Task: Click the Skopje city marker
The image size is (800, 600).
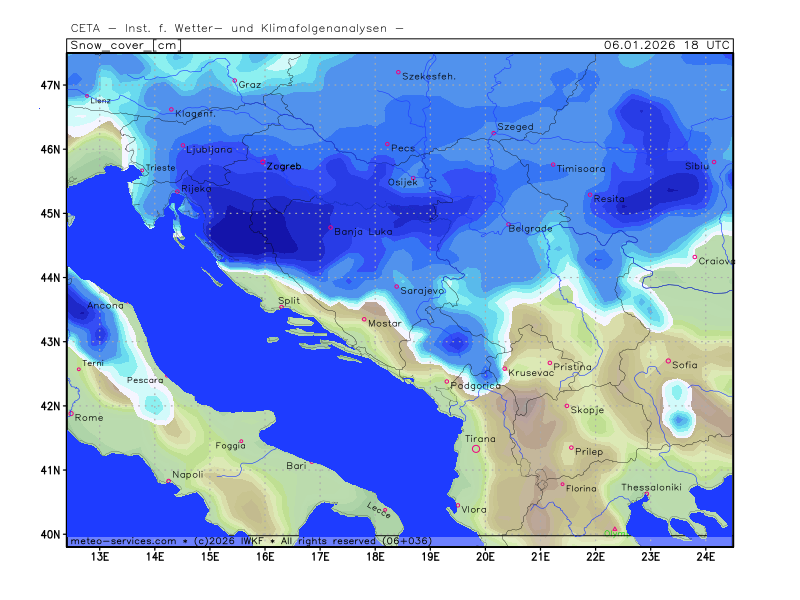Action: tap(567, 406)
